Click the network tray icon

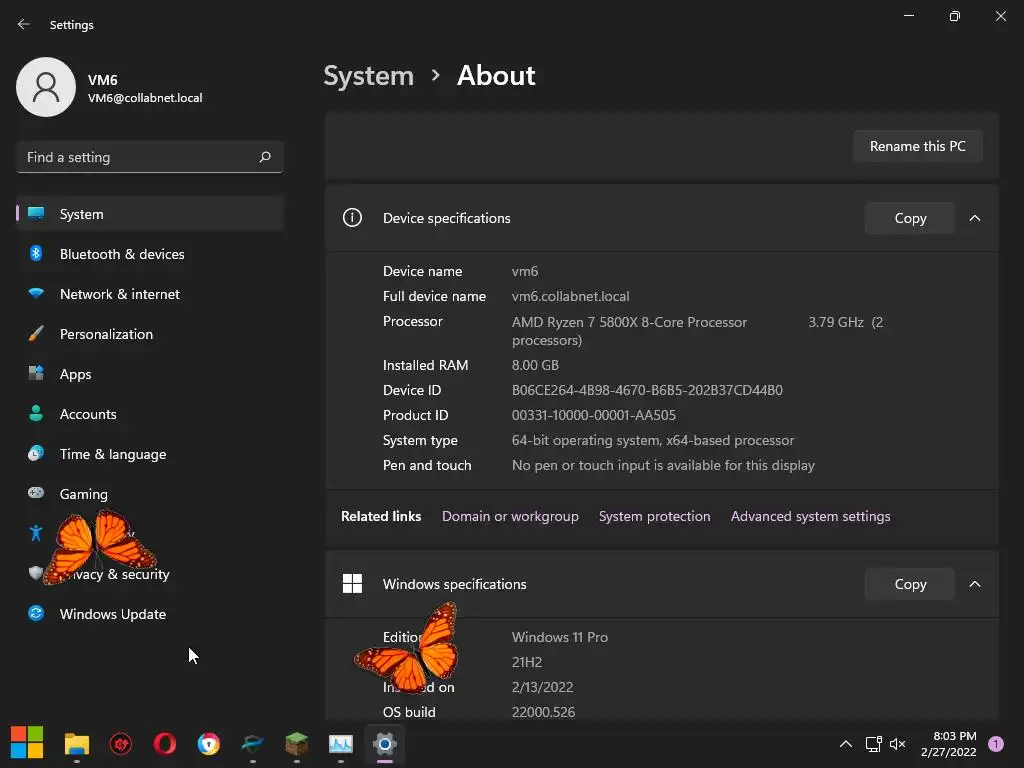point(873,744)
